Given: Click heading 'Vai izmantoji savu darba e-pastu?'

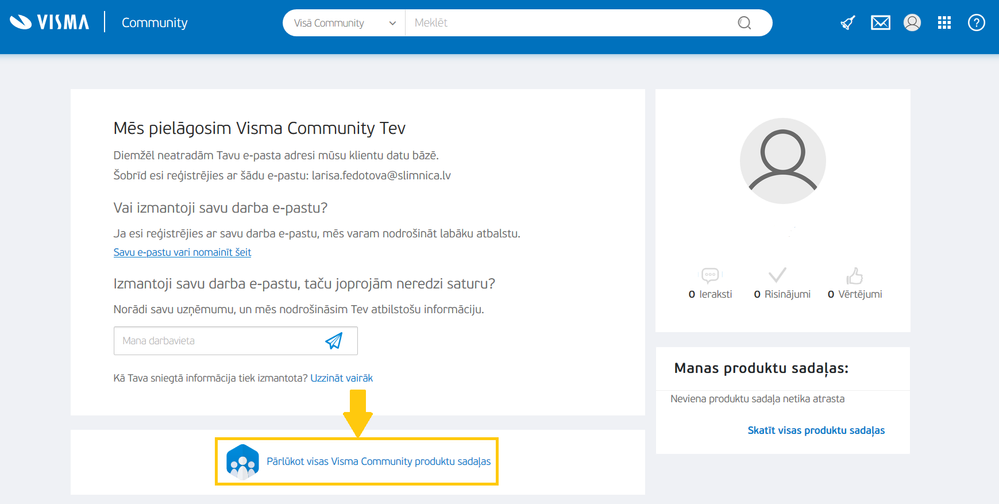Looking at the screenshot, I should (220, 208).
